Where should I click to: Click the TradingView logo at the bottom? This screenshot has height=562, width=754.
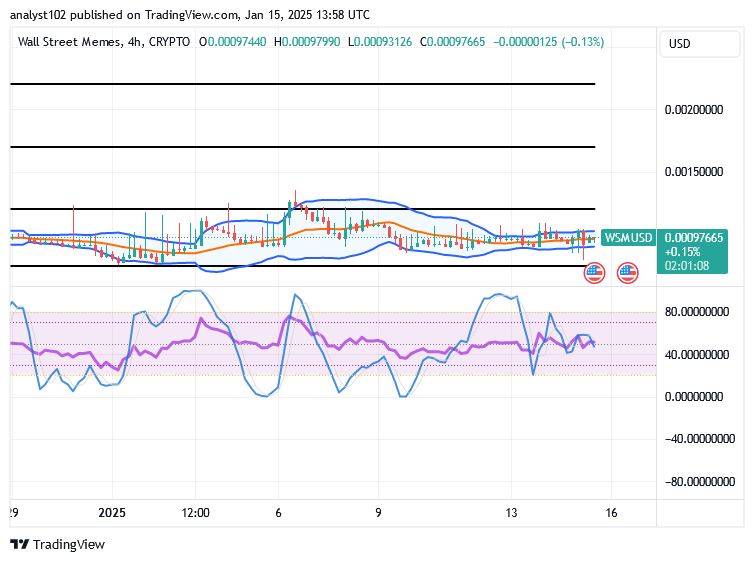pos(57,544)
